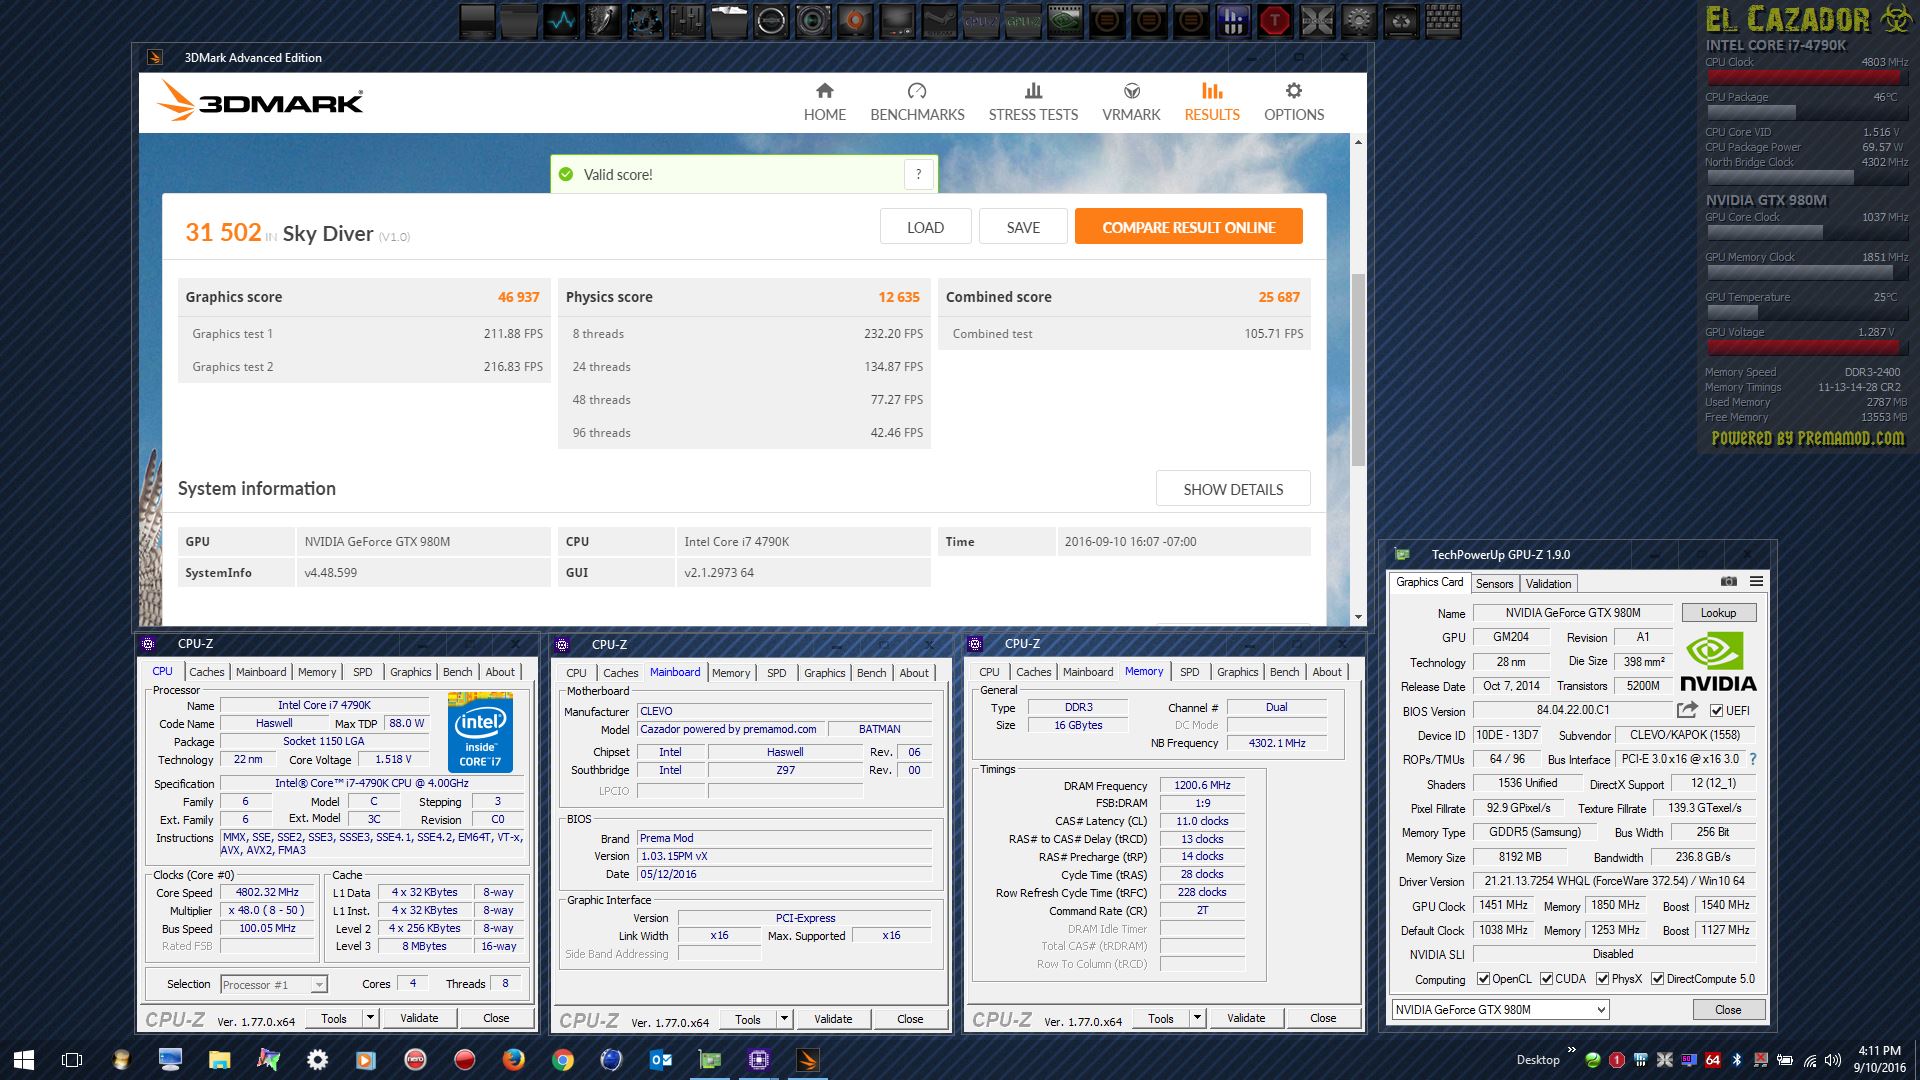Open the keyboard icon in top dock

[x=1443, y=20]
